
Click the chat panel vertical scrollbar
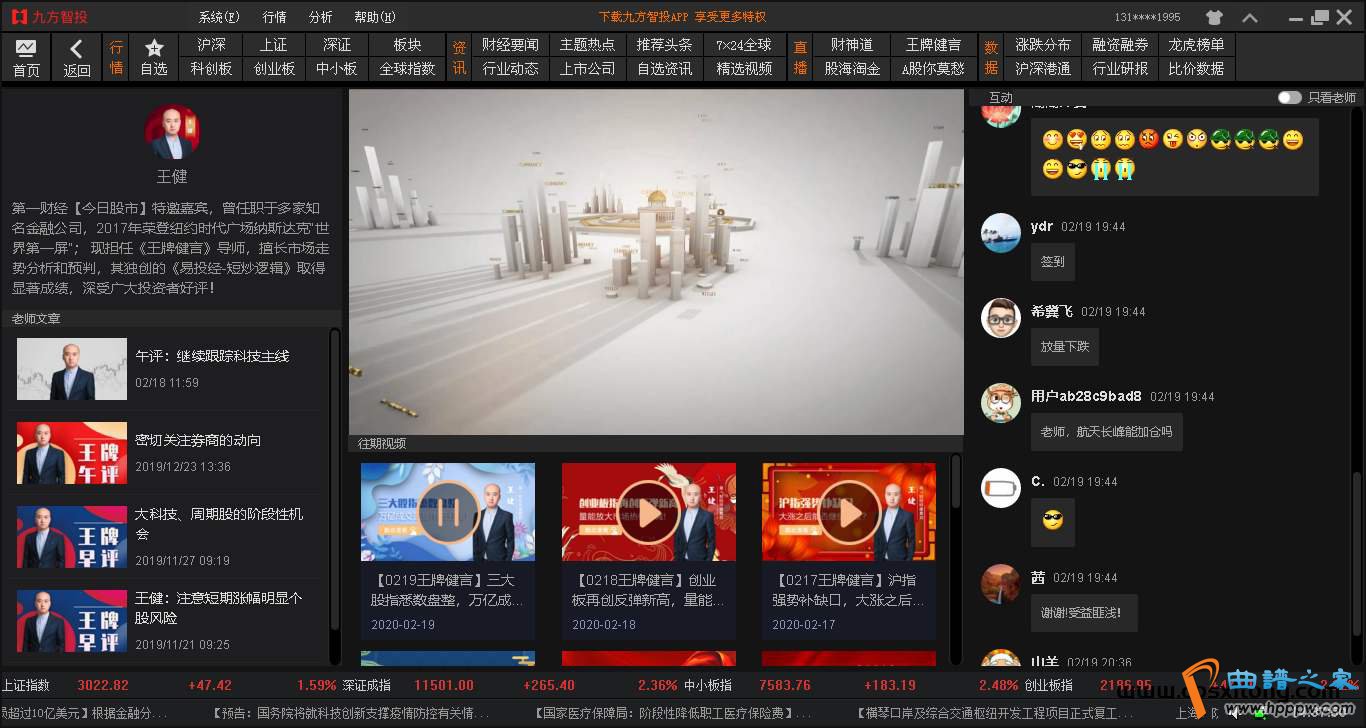1356,540
